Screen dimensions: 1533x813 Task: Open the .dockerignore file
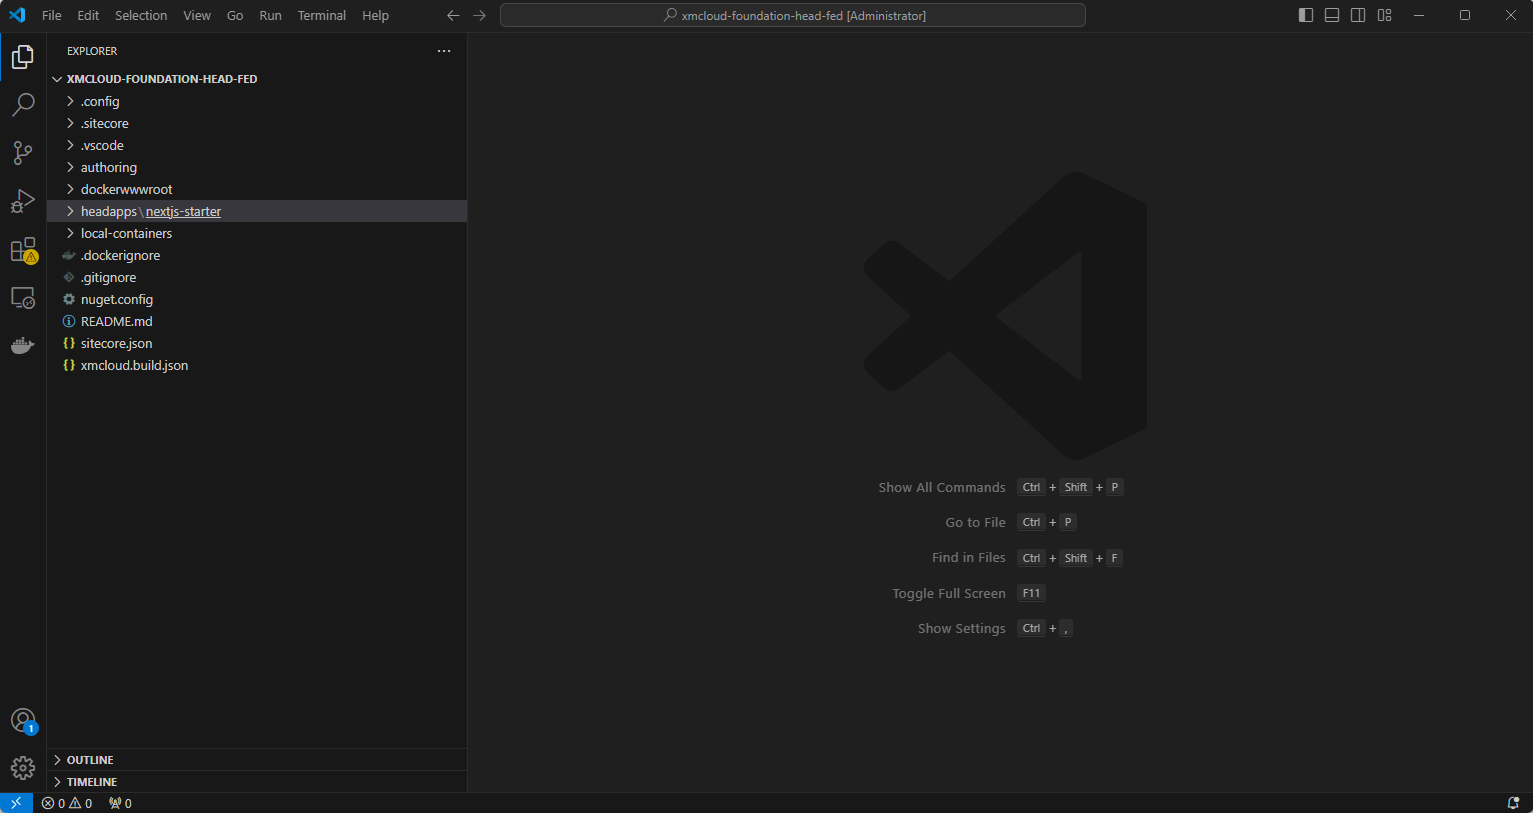tap(256, 255)
